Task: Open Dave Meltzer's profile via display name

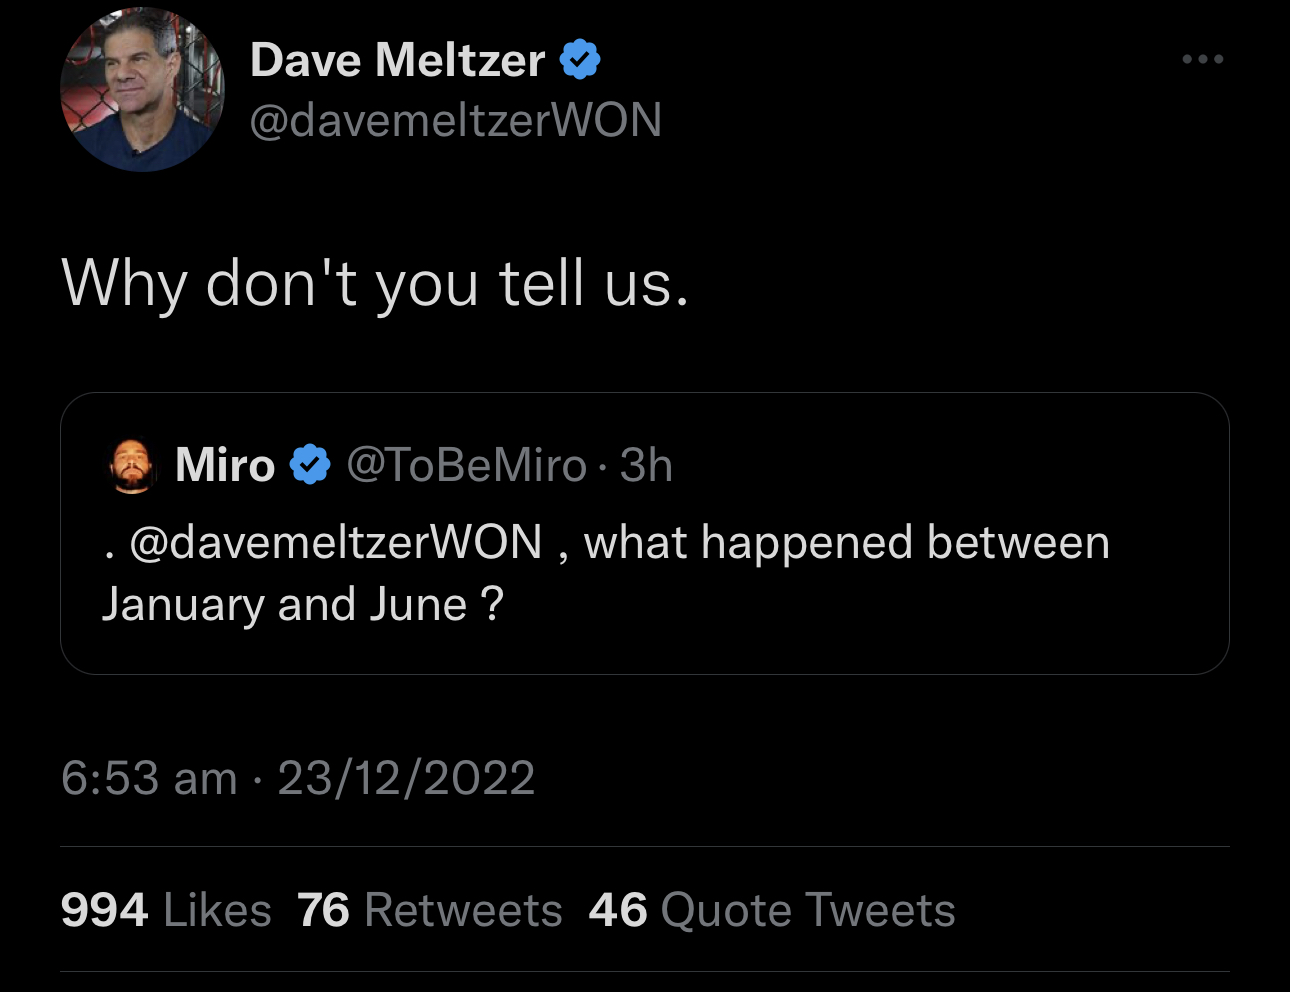Action: (x=397, y=60)
